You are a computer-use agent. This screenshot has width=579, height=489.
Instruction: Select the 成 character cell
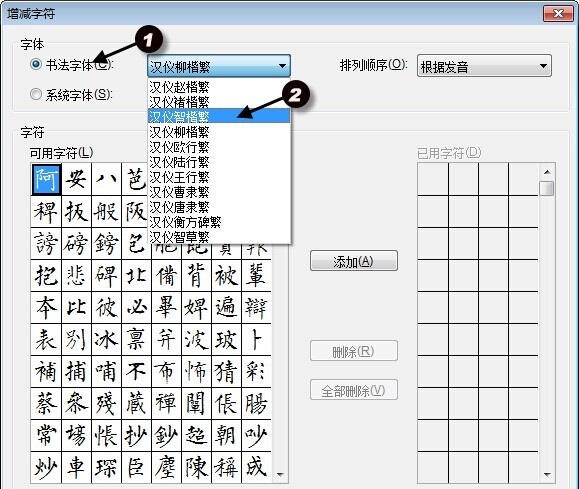256,467
